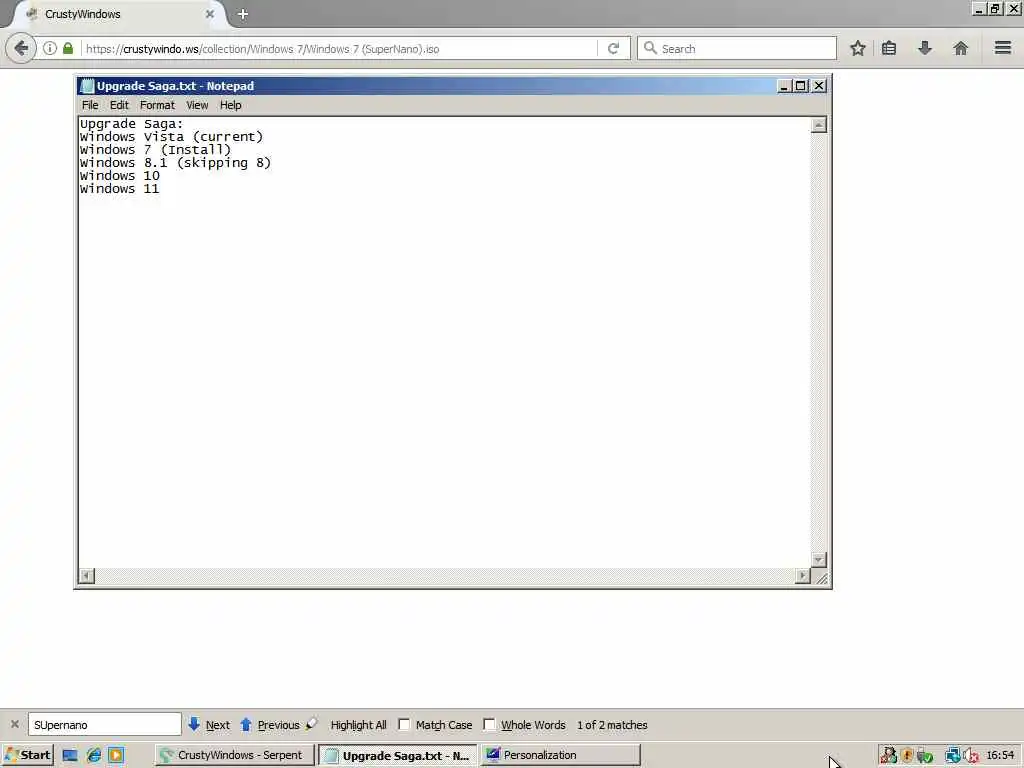
Task: Minimize the browser window
Action: click(x=978, y=9)
